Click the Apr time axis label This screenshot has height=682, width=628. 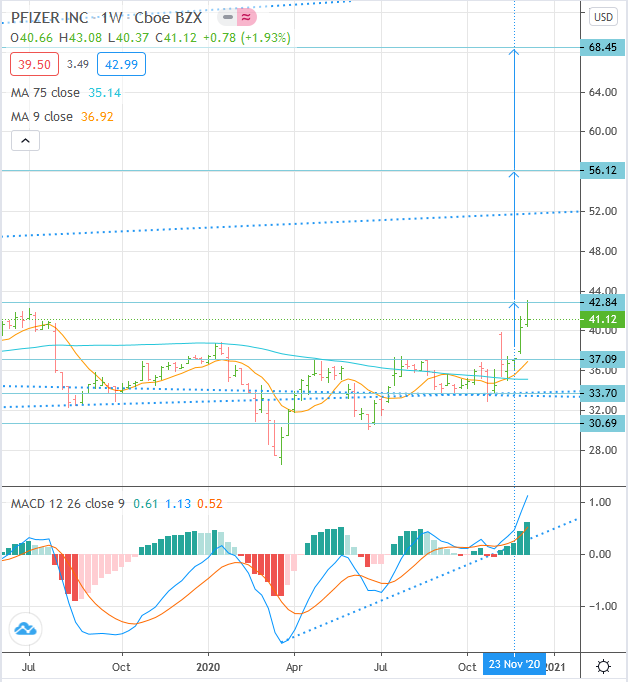[294, 667]
